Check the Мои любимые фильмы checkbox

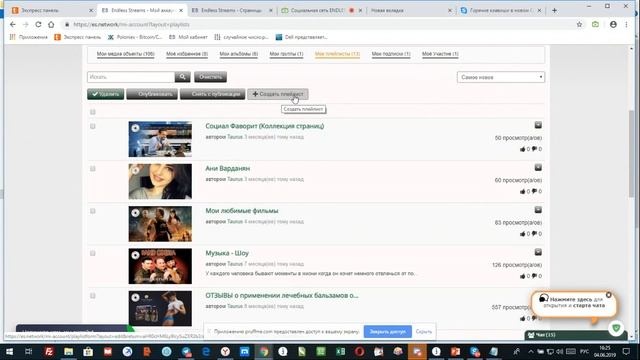(93, 211)
